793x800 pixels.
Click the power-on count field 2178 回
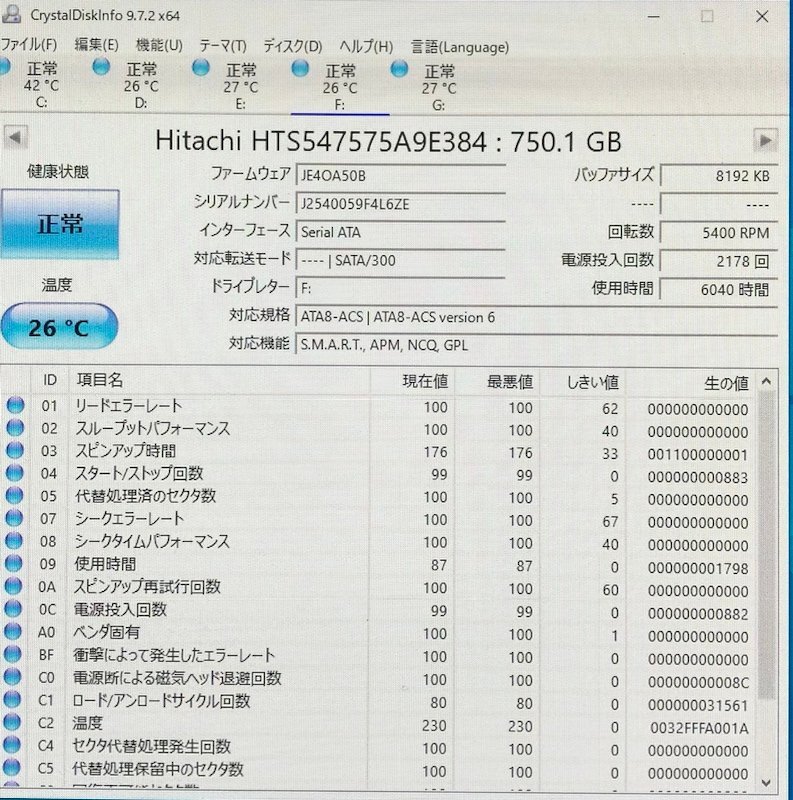pos(718,261)
